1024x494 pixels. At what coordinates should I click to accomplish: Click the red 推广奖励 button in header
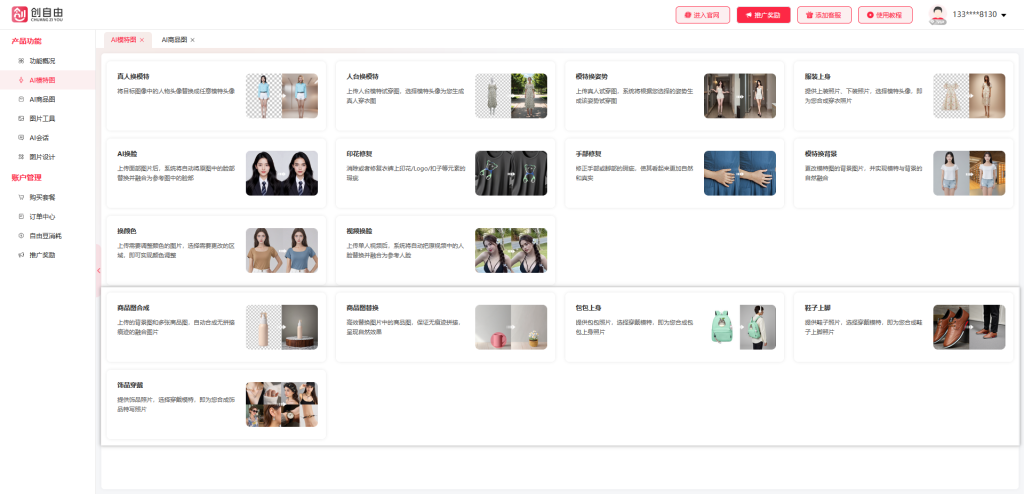coord(763,15)
